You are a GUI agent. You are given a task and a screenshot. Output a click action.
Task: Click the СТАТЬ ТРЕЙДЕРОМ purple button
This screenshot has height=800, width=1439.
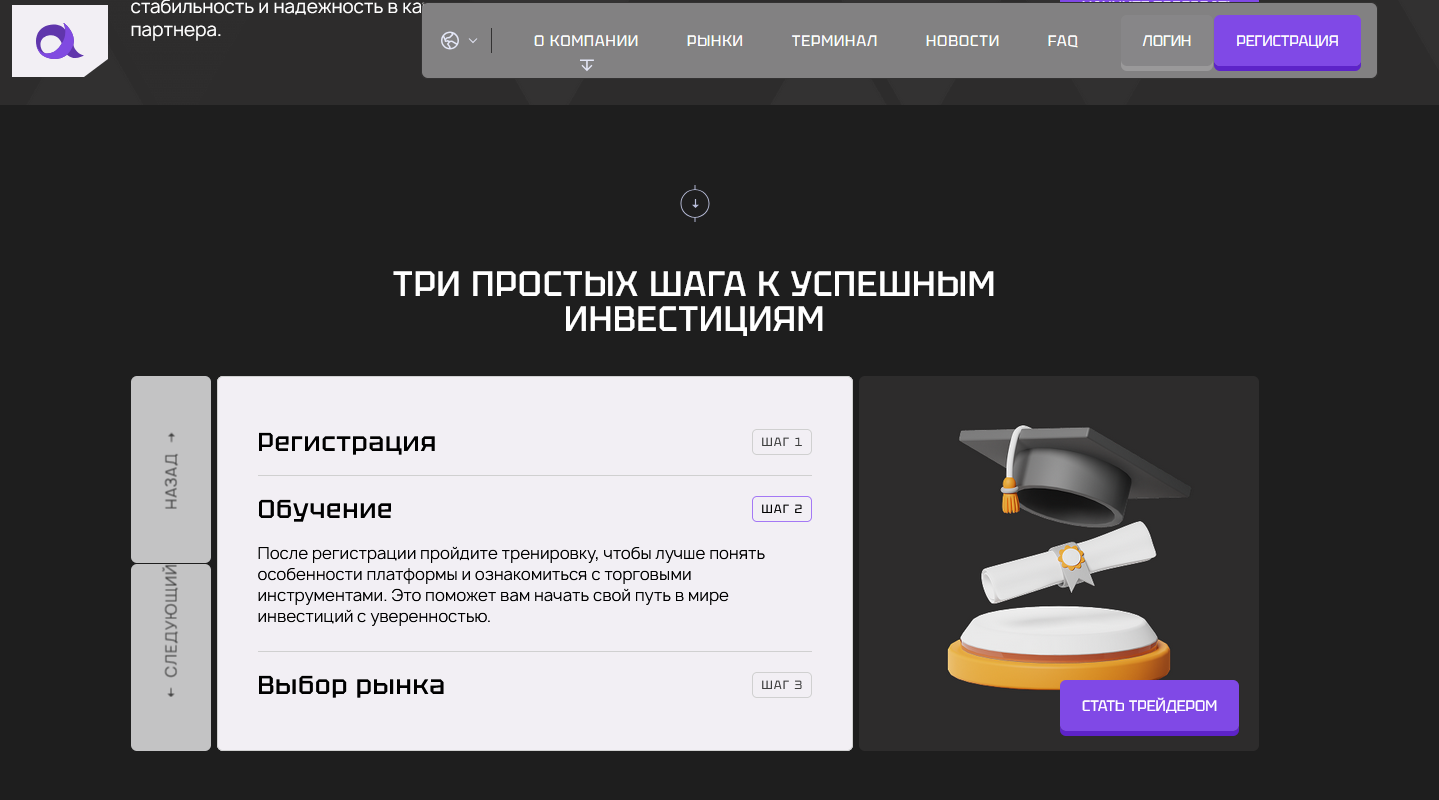1148,706
